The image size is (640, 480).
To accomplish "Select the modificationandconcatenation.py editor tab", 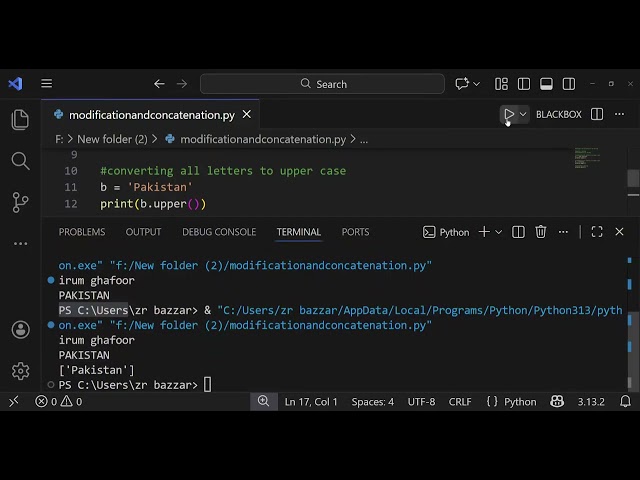I will point(150,115).
